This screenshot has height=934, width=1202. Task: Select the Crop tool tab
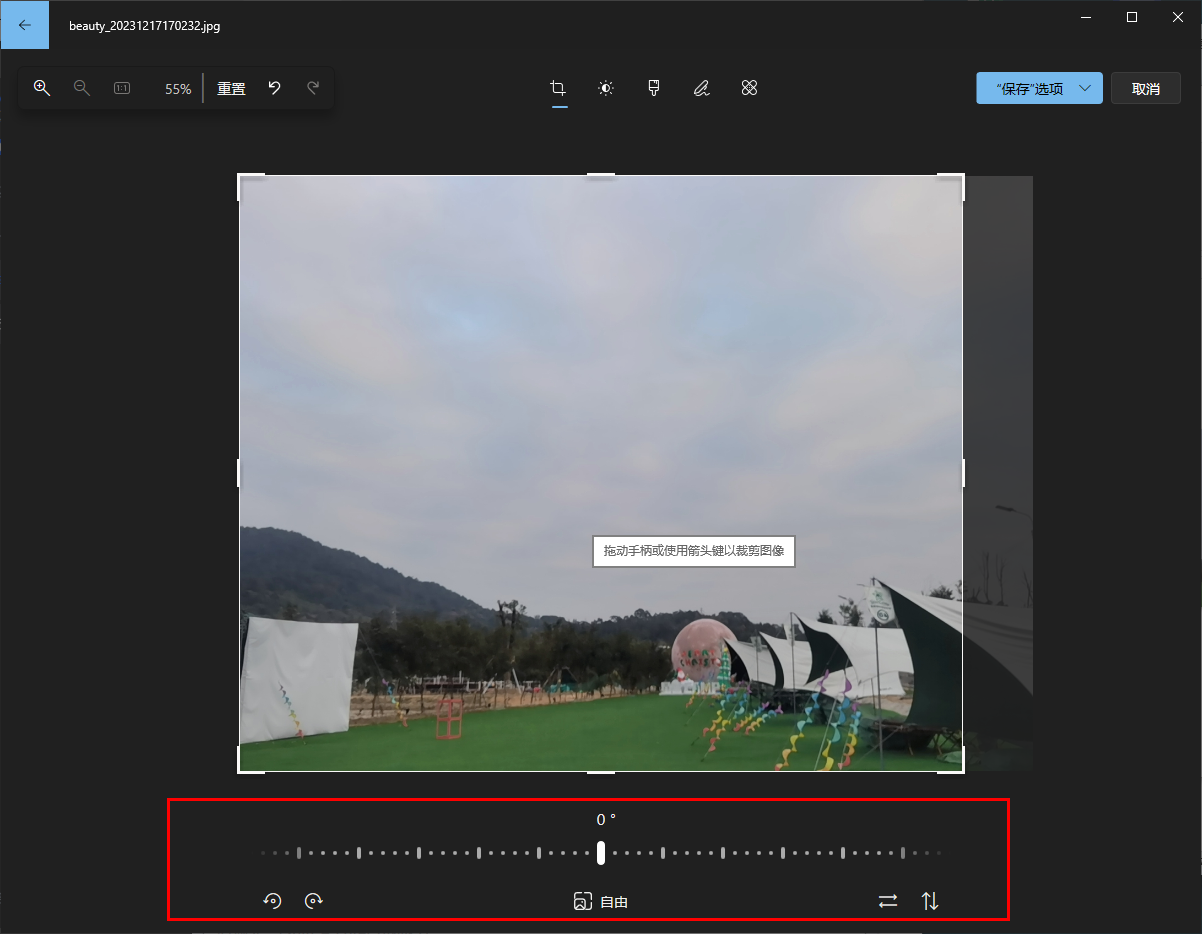pos(558,88)
